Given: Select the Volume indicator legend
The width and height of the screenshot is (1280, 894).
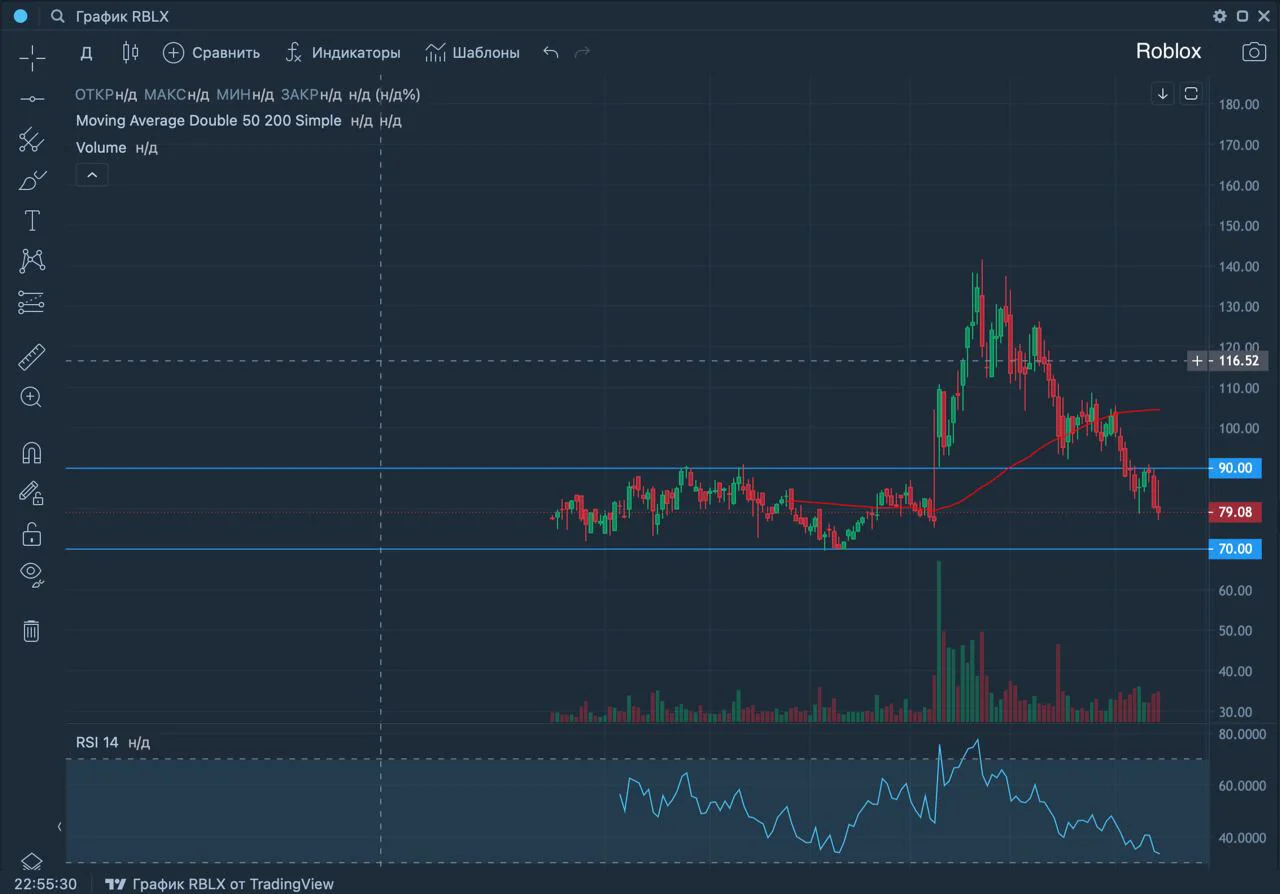Looking at the screenshot, I should [101, 148].
